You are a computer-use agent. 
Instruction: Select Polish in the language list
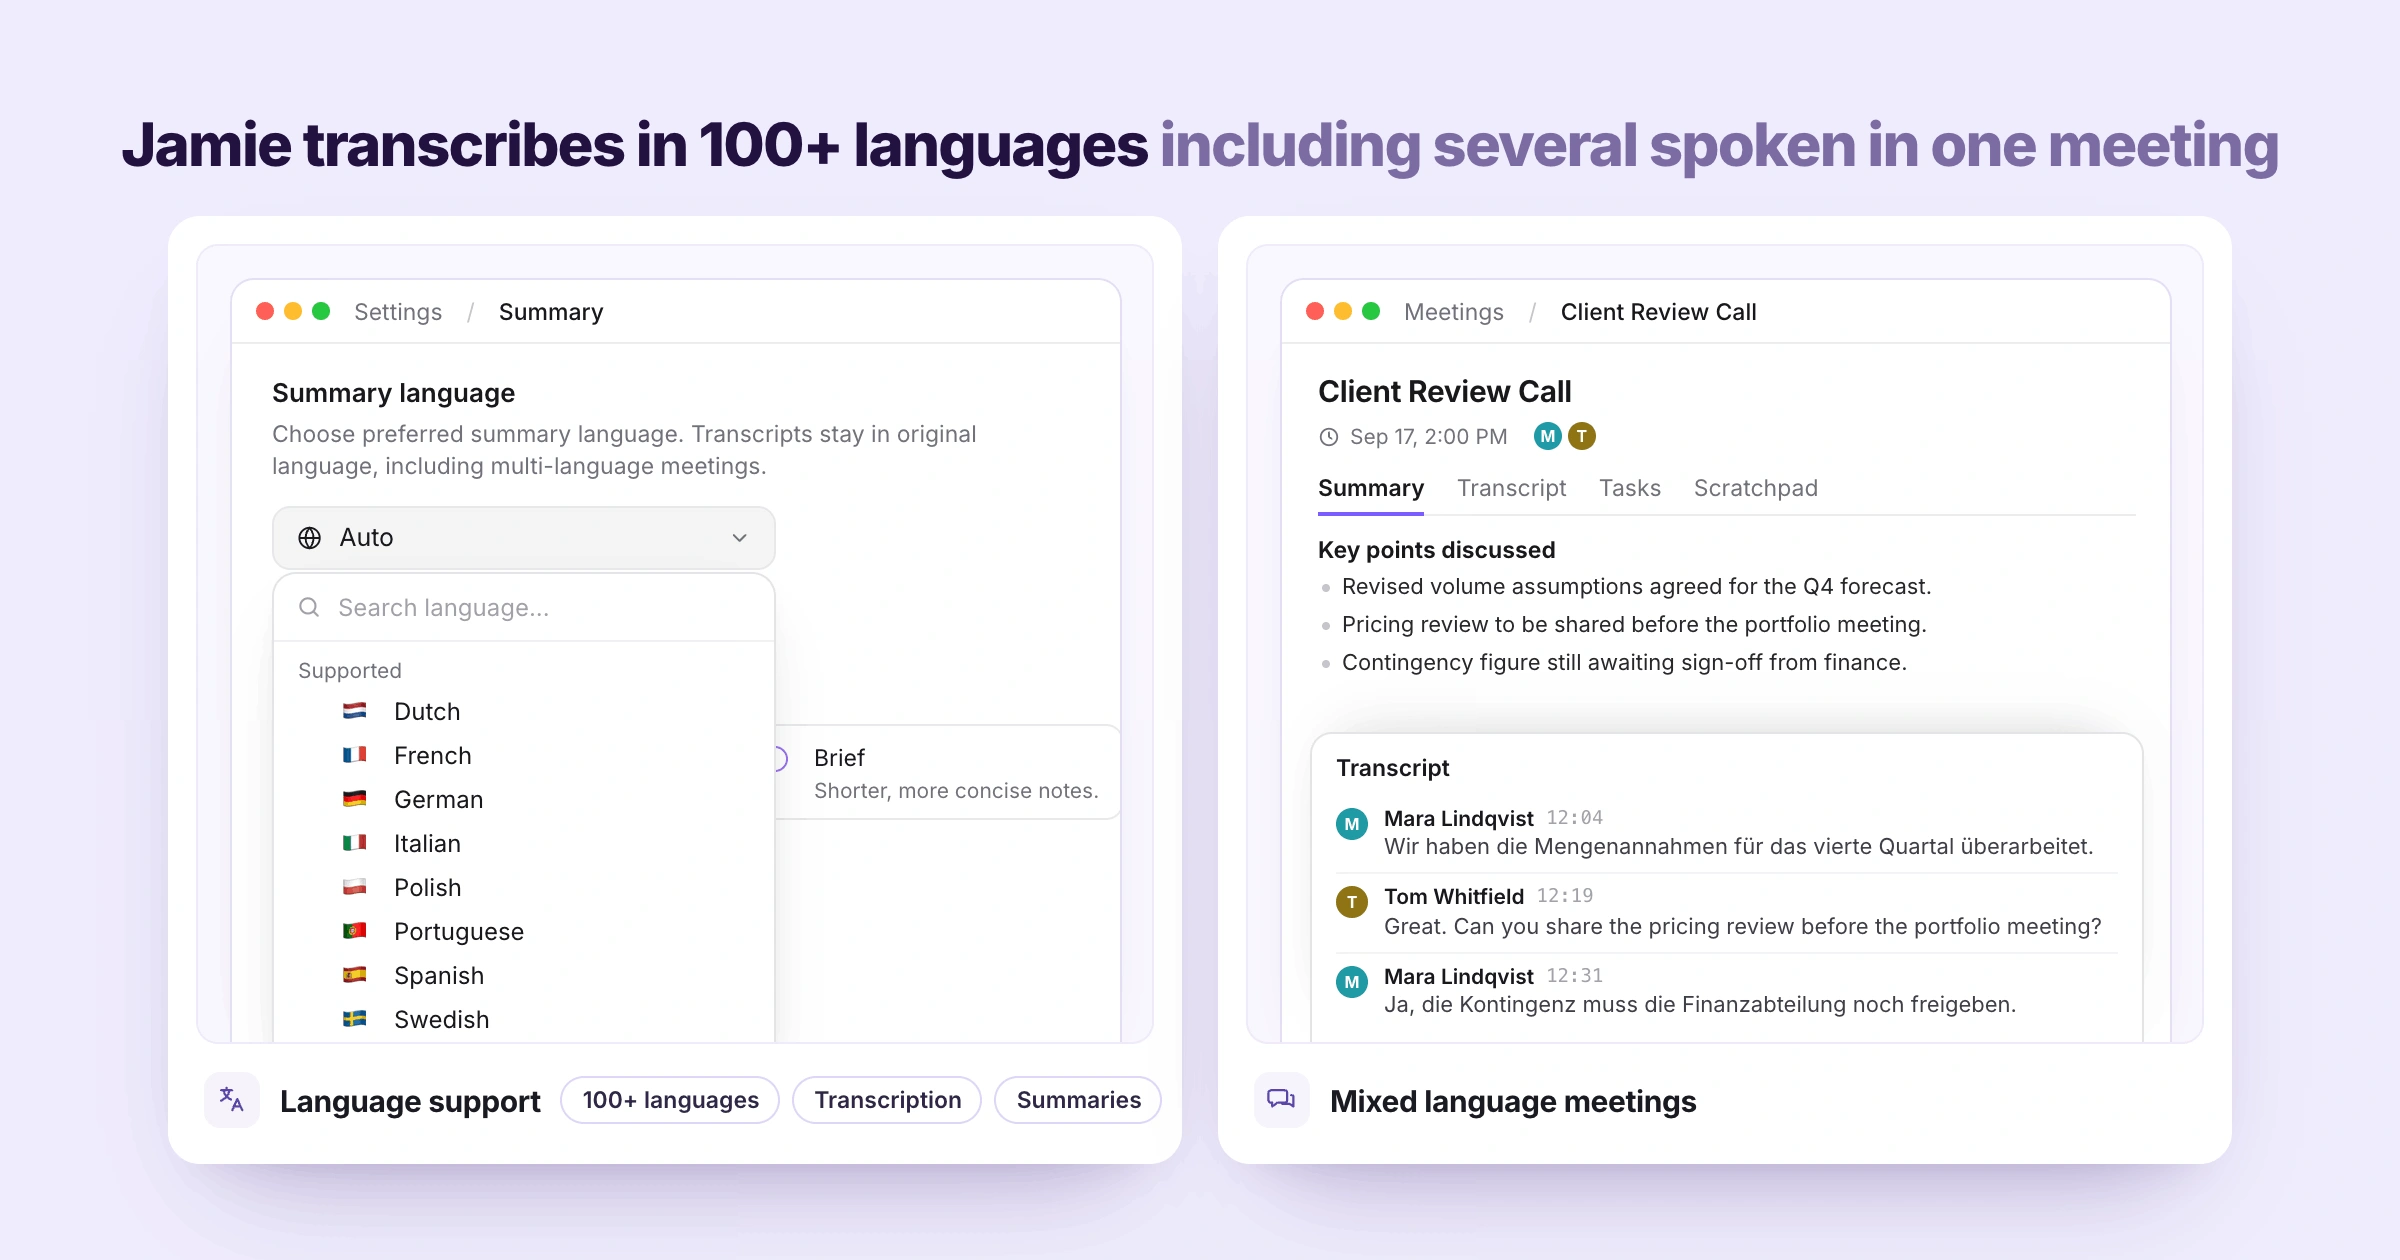click(x=523, y=888)
